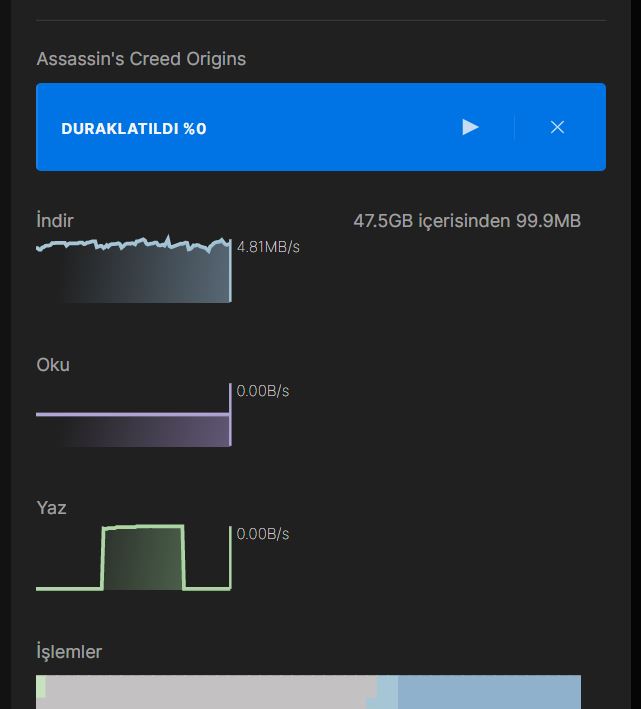This screenshot has width=641, height=709.
Task: Select the İndir section label
Action: pyautogui.click(x=55, y=221)
